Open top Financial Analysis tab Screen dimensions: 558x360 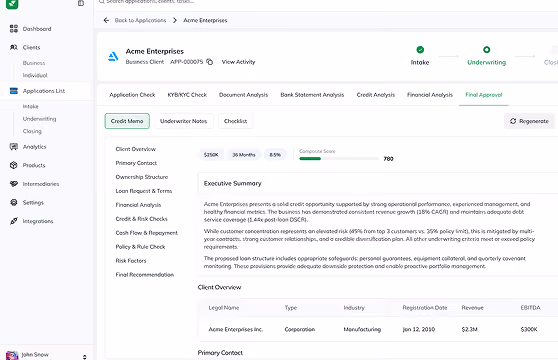coord(430,95)
